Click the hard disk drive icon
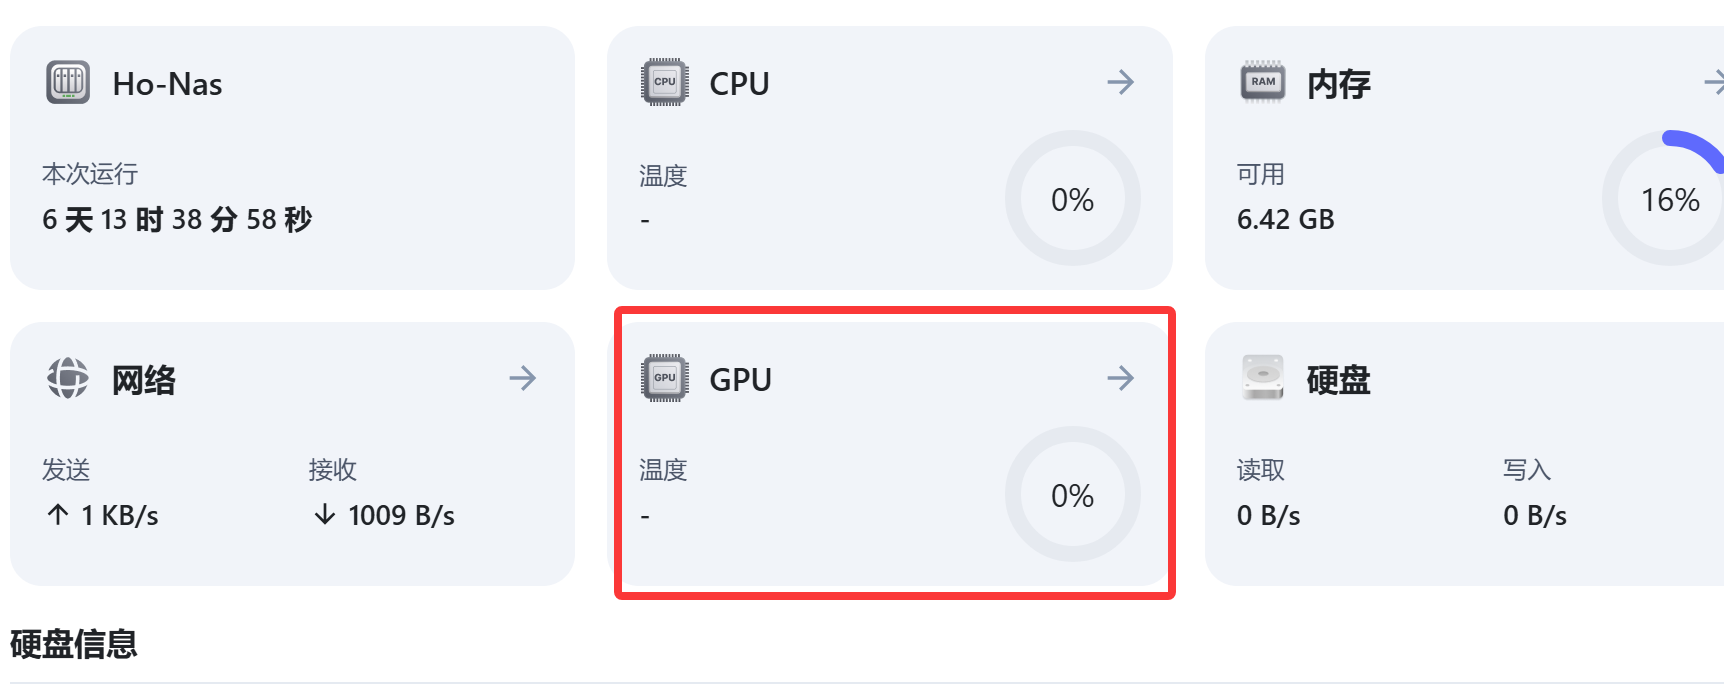The height and width of the screenshot is (690, 1724). tap(1263, 378)
